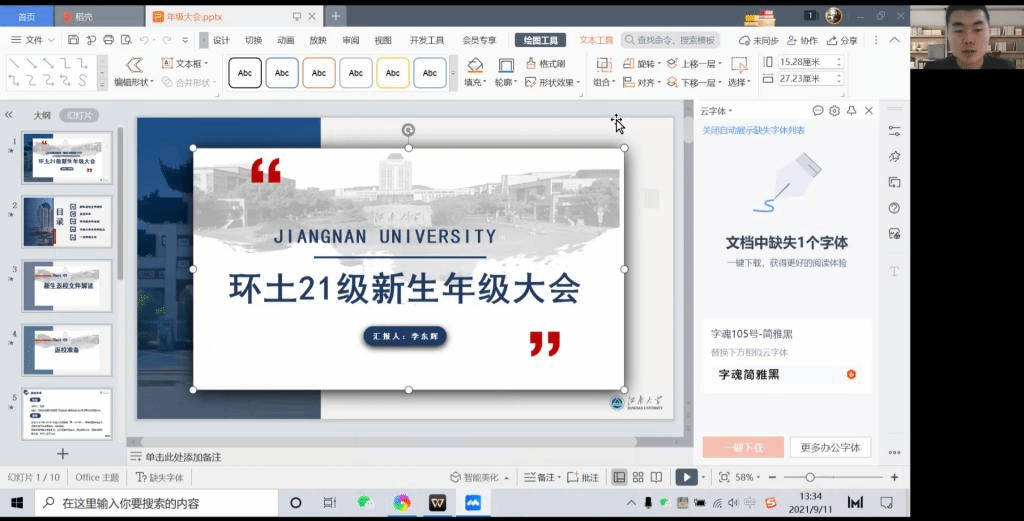
Task: Click the WPS Office icon in taskbar
Action: tap(437, 502)
